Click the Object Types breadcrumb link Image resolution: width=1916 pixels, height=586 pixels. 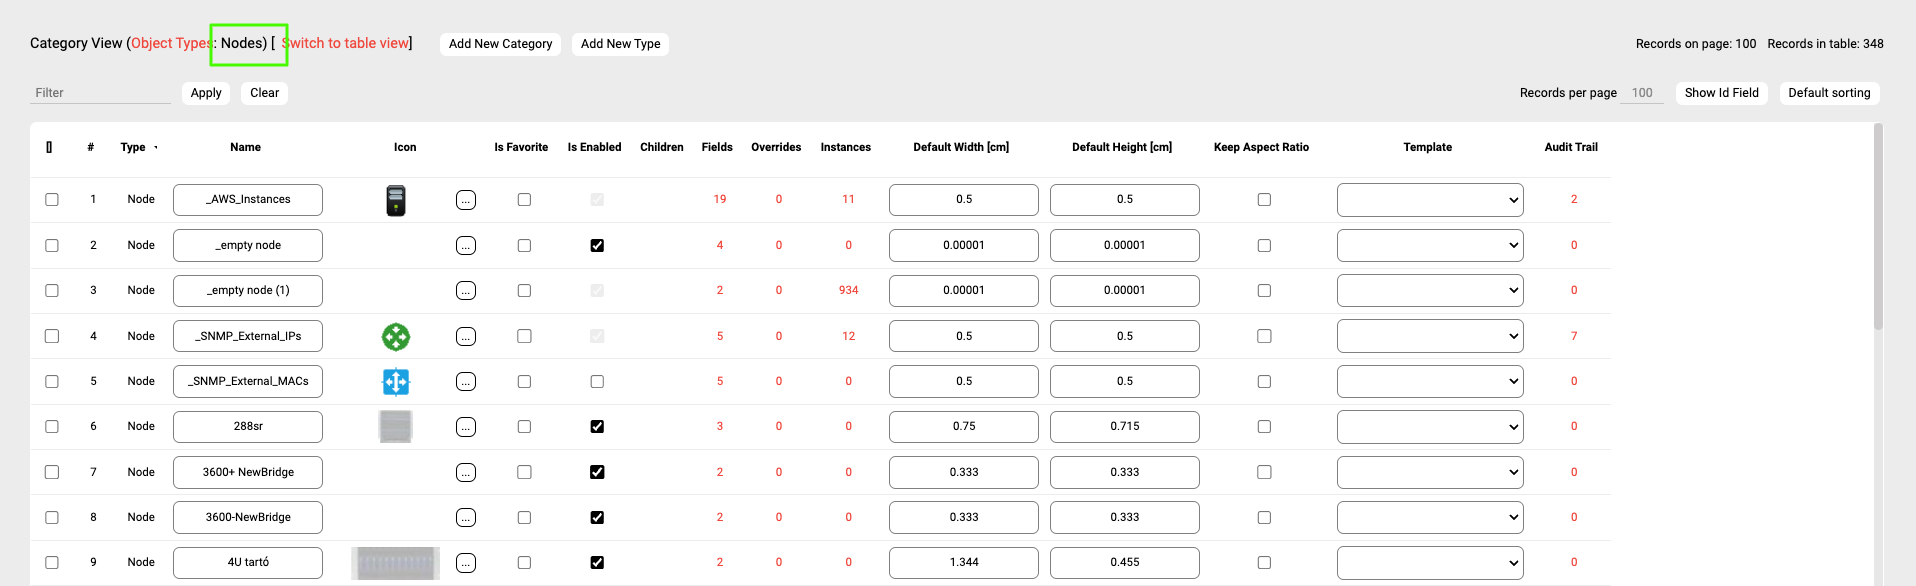[170, 43]
